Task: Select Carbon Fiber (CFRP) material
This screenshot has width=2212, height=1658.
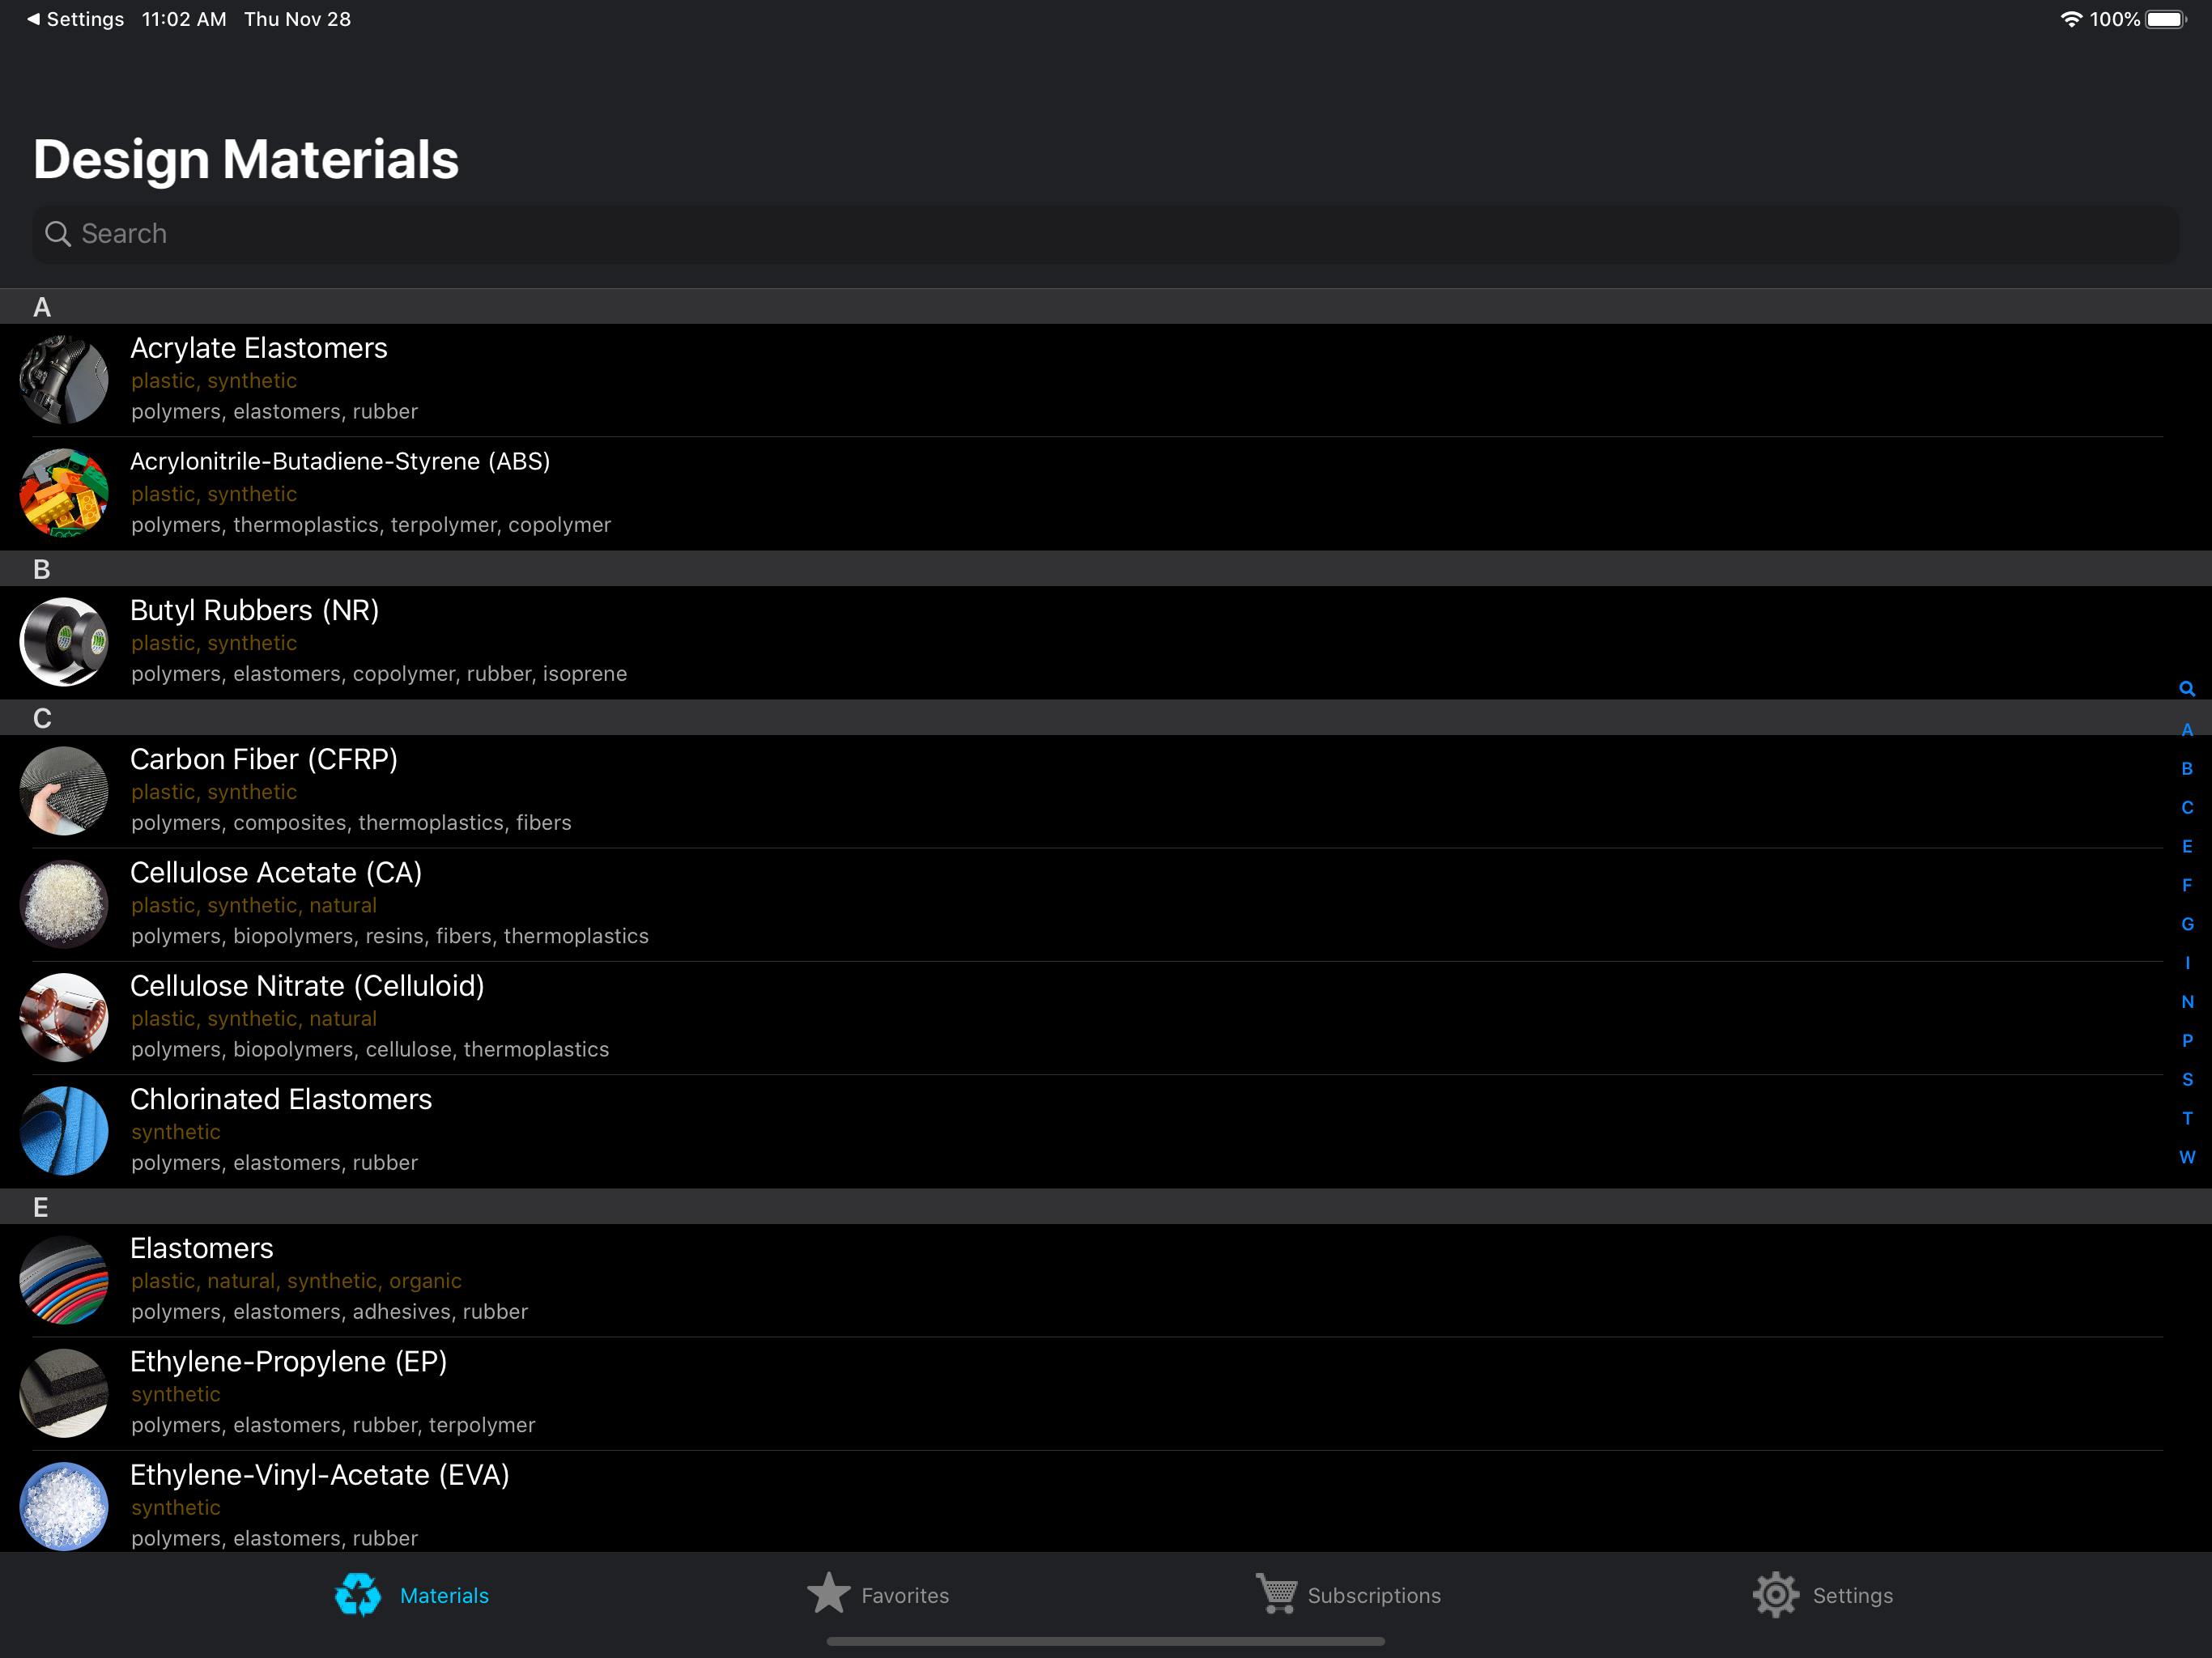Action: (264, 759)
